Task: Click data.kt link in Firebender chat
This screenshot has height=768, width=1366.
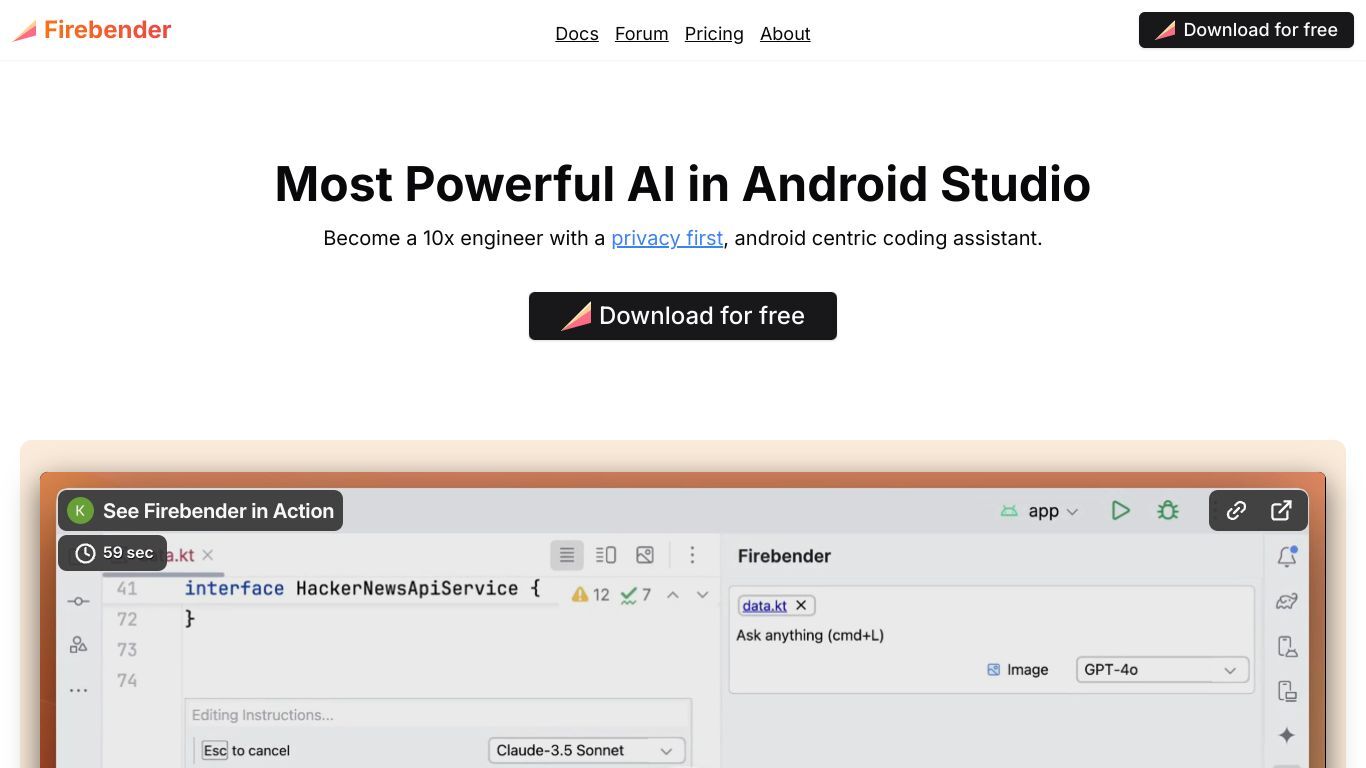Action: [x=764, y=605]
